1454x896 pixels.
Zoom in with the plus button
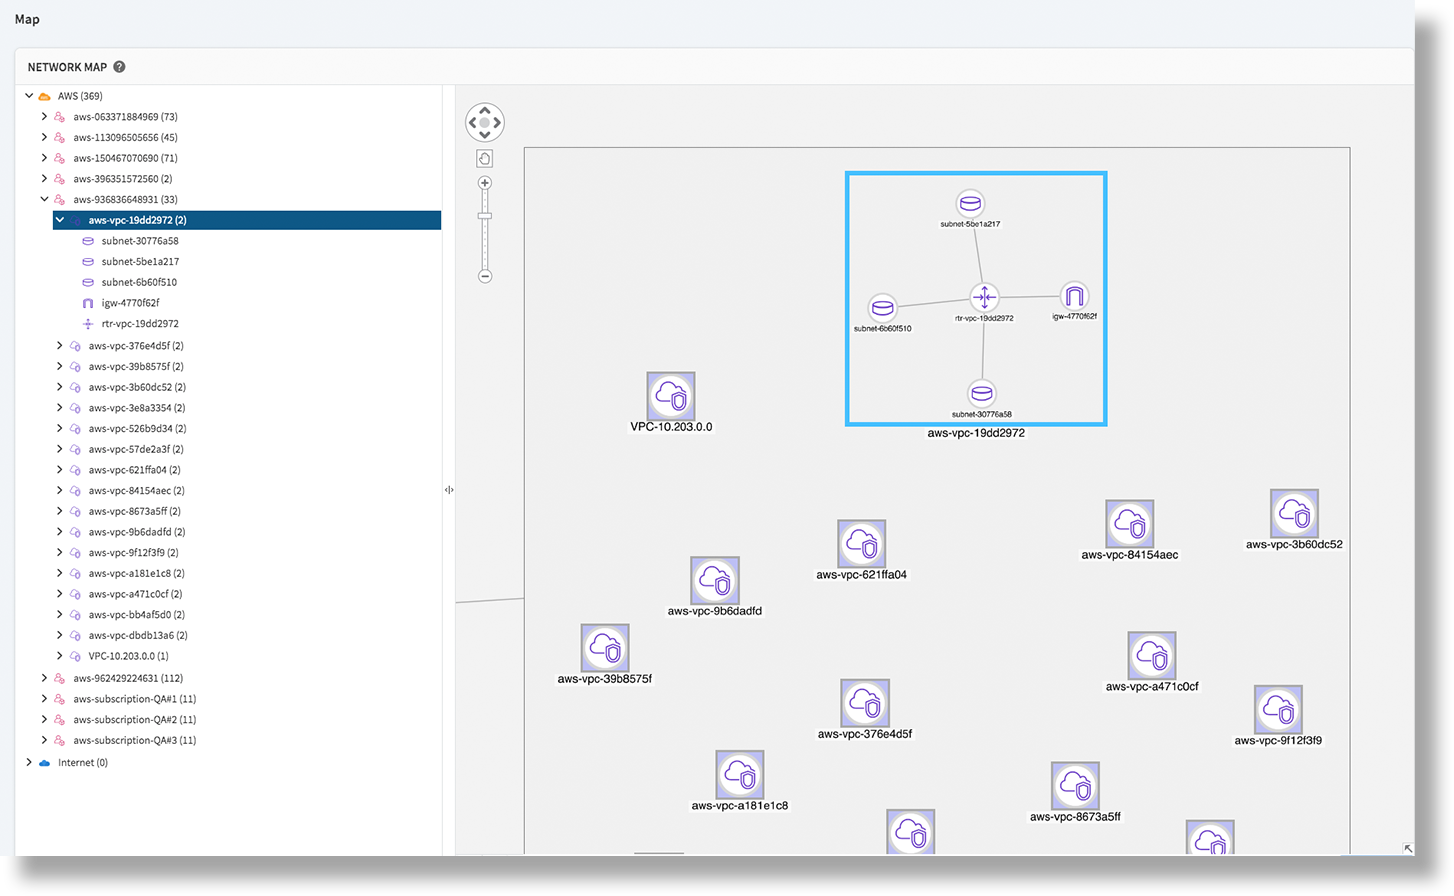coord(485,183)
